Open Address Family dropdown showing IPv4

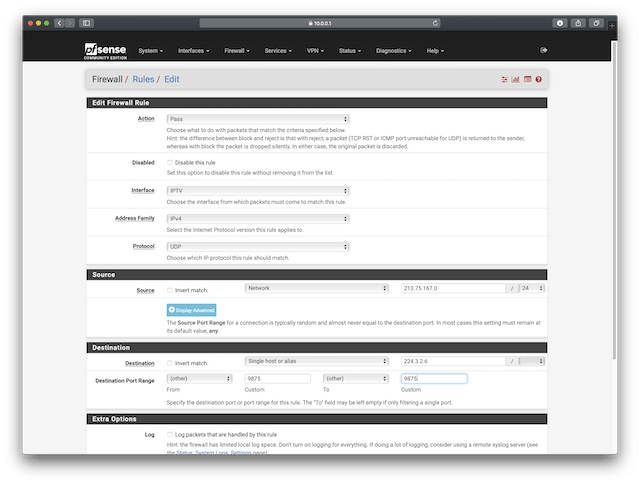coord(258,219)
